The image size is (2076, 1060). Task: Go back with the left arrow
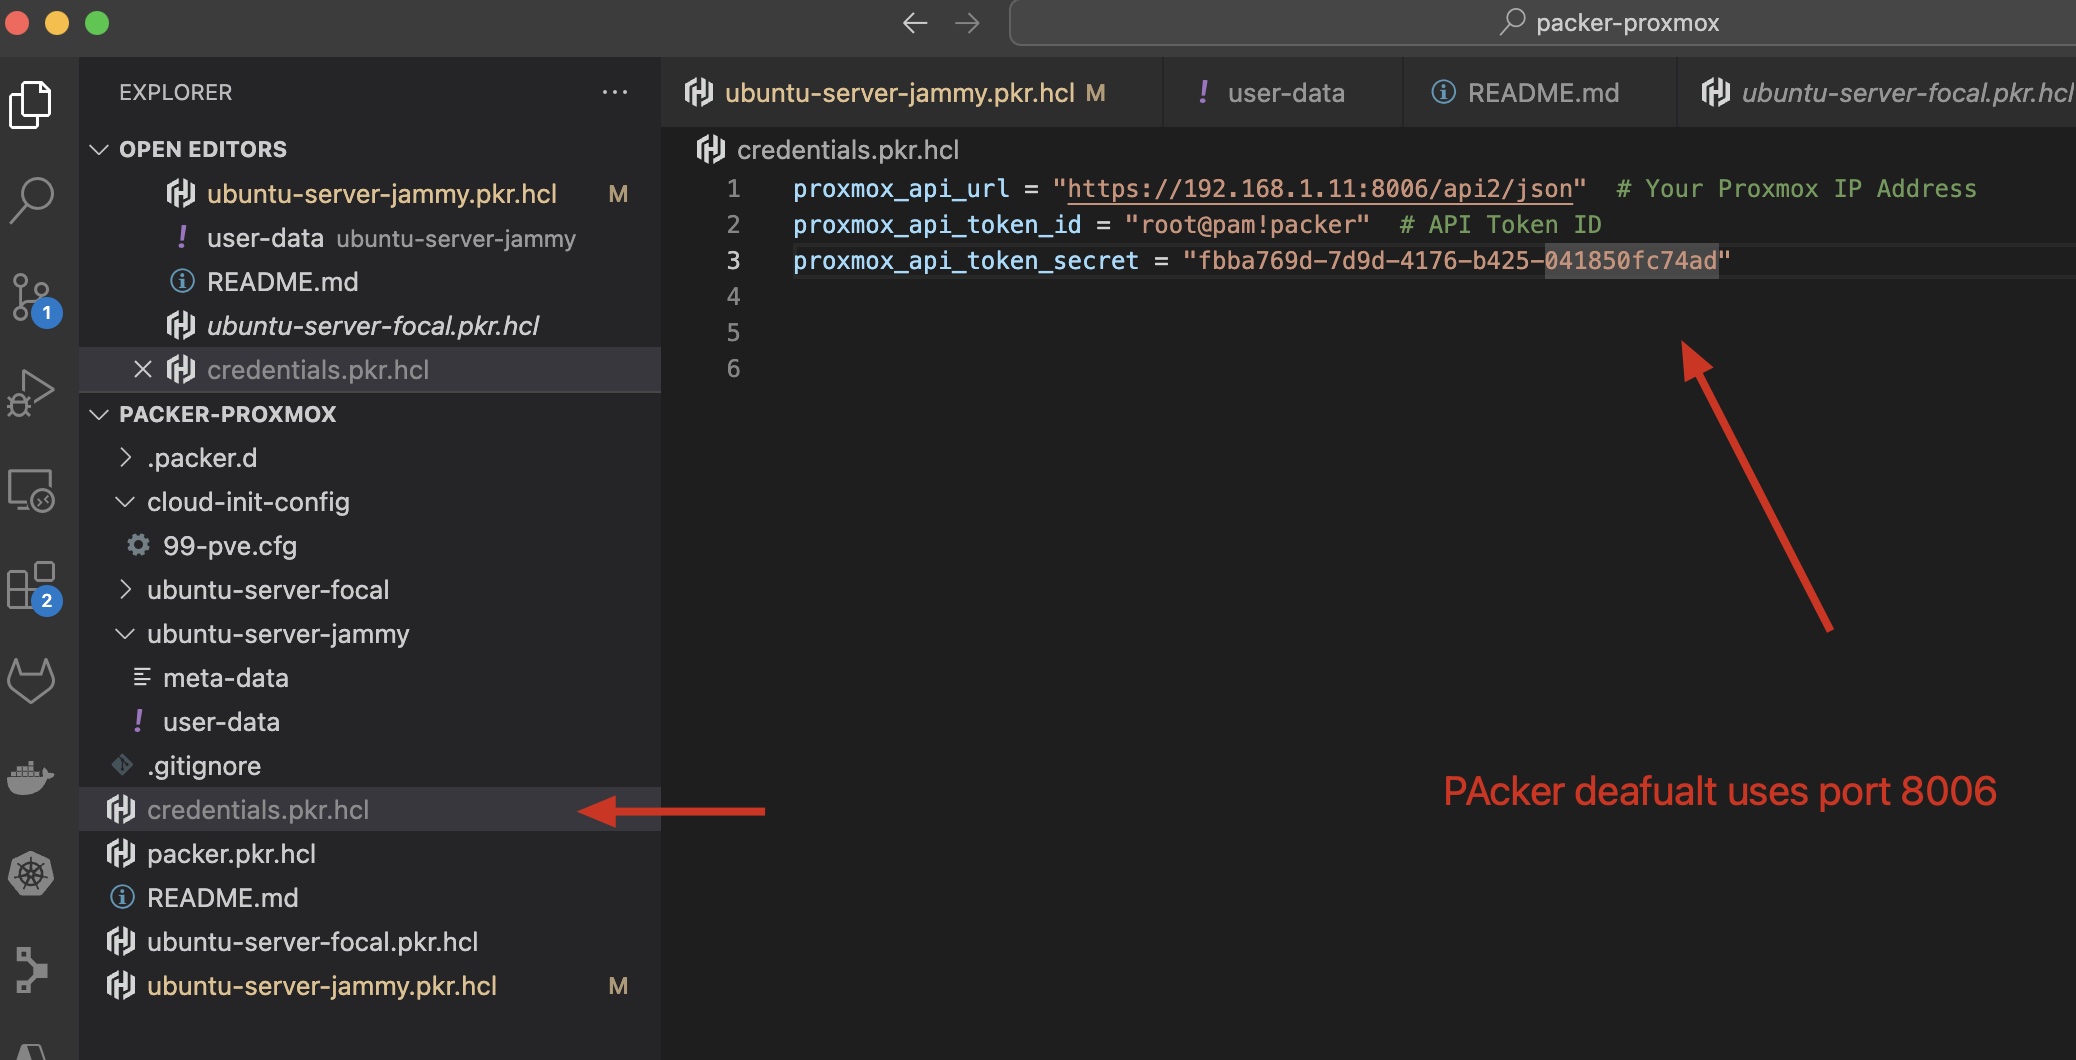pyautogui.click(x=914, y=23)
